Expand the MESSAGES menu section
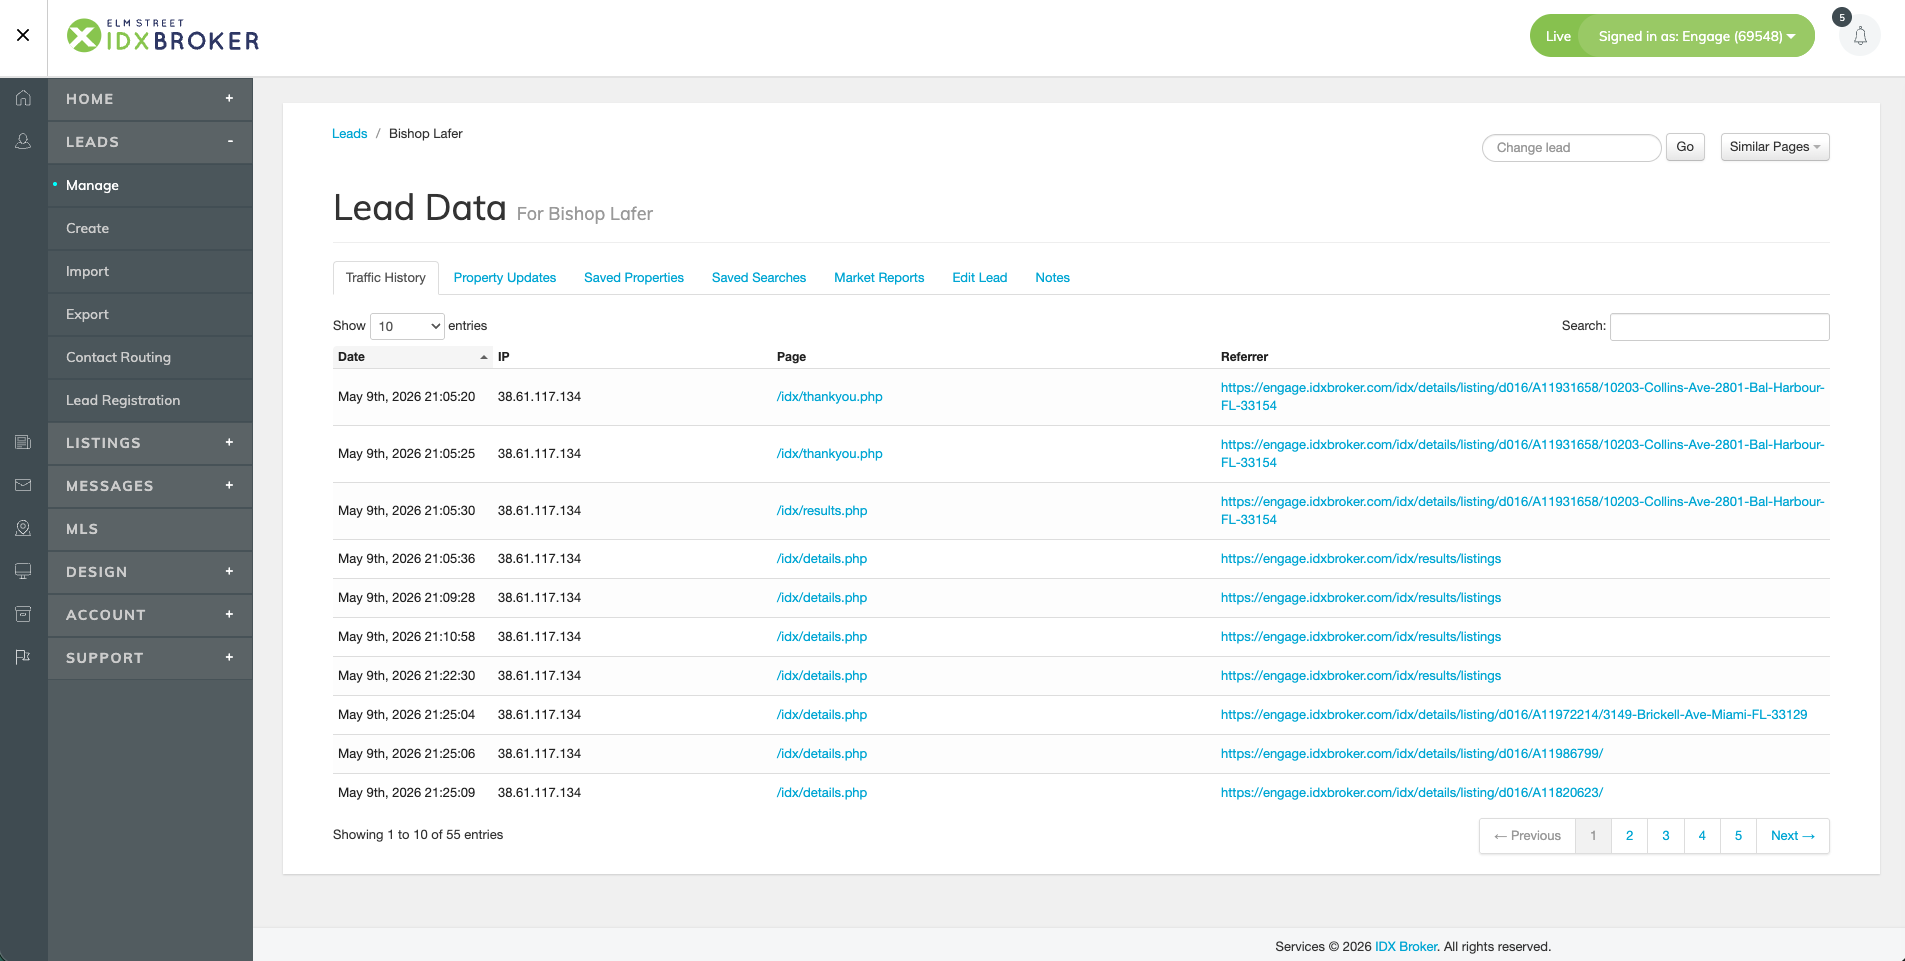Screen dimensions: 1905x961 click(x=150, y=486)
